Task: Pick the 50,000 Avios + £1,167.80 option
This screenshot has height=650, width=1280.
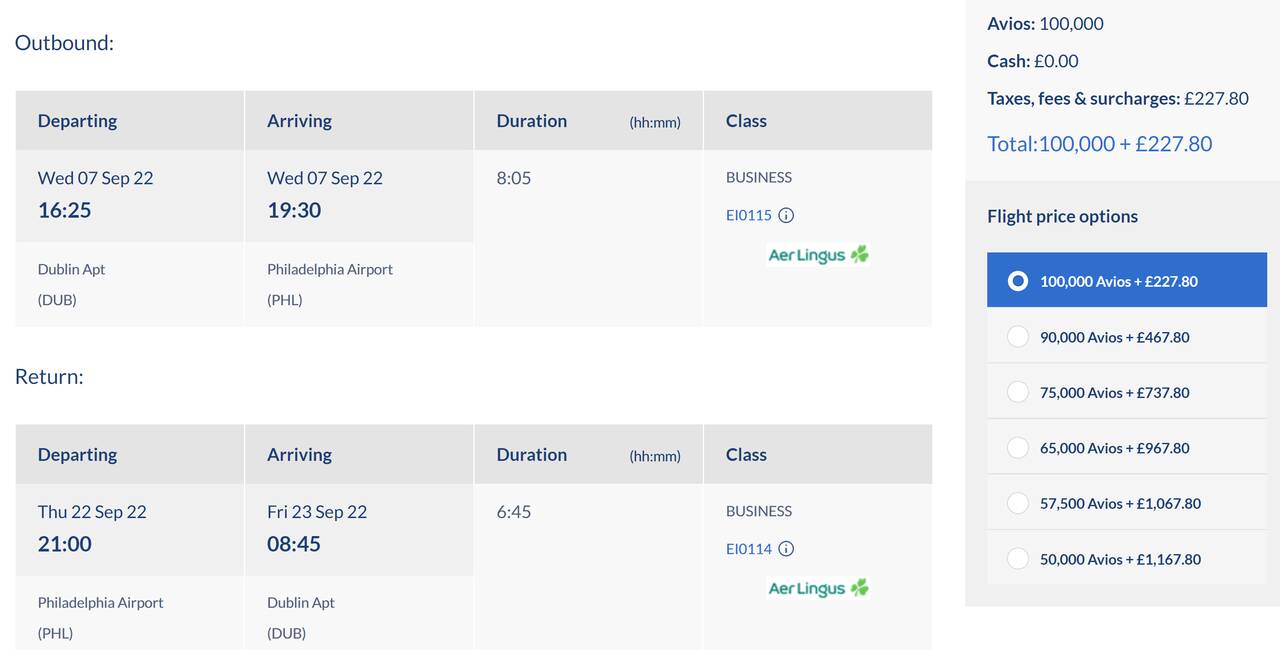Action: coord(1127,559)
